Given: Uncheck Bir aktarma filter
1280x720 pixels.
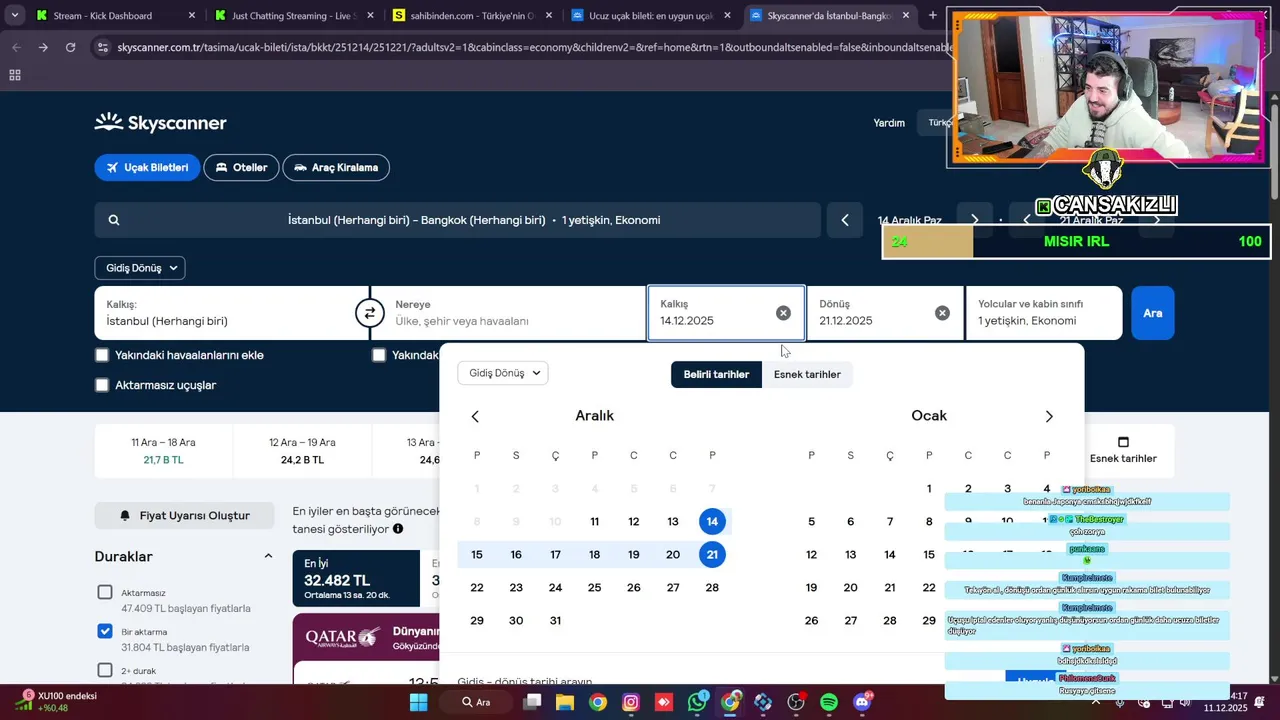Looking at the screenshot, I should 105,631.
